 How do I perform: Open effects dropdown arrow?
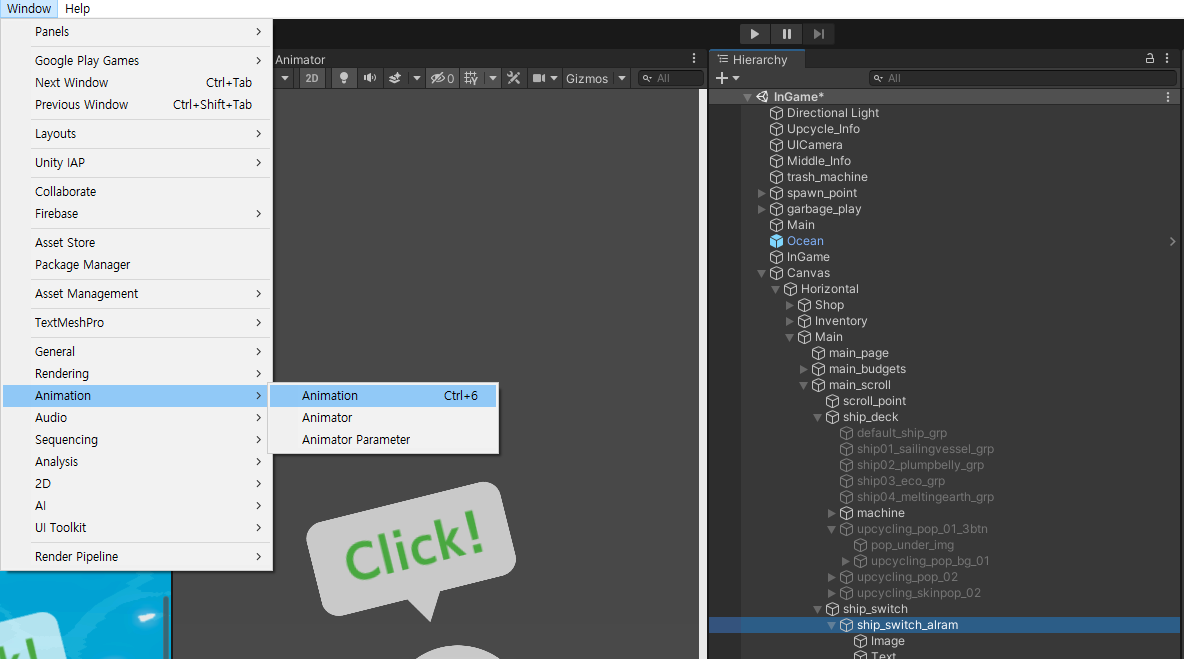point(416,79)
